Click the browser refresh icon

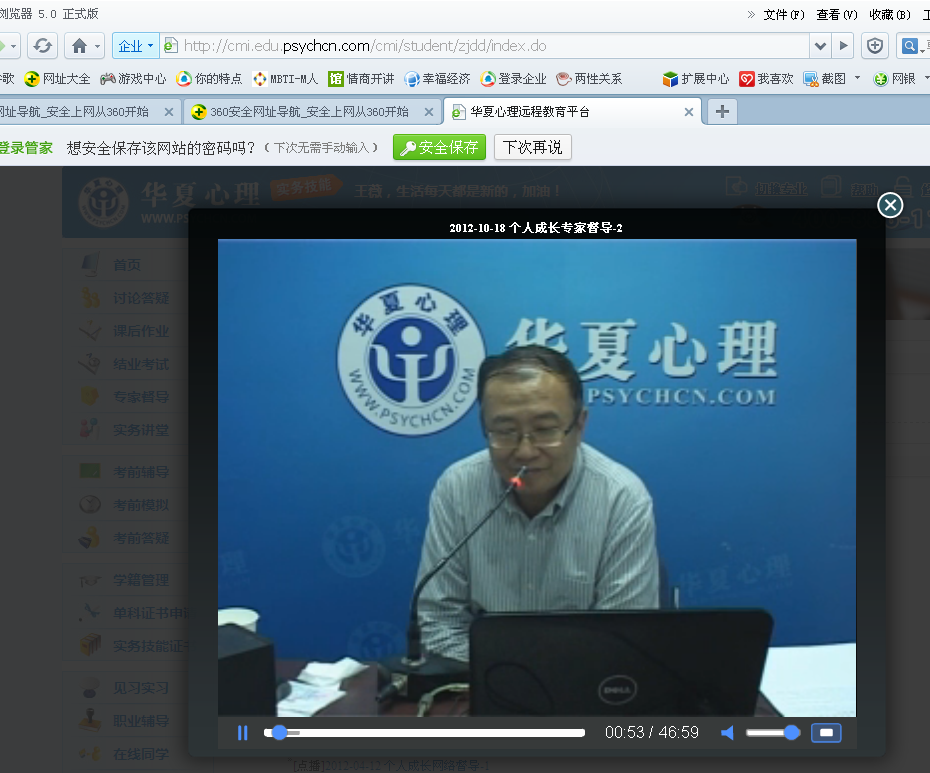click(x=42, y=46)
